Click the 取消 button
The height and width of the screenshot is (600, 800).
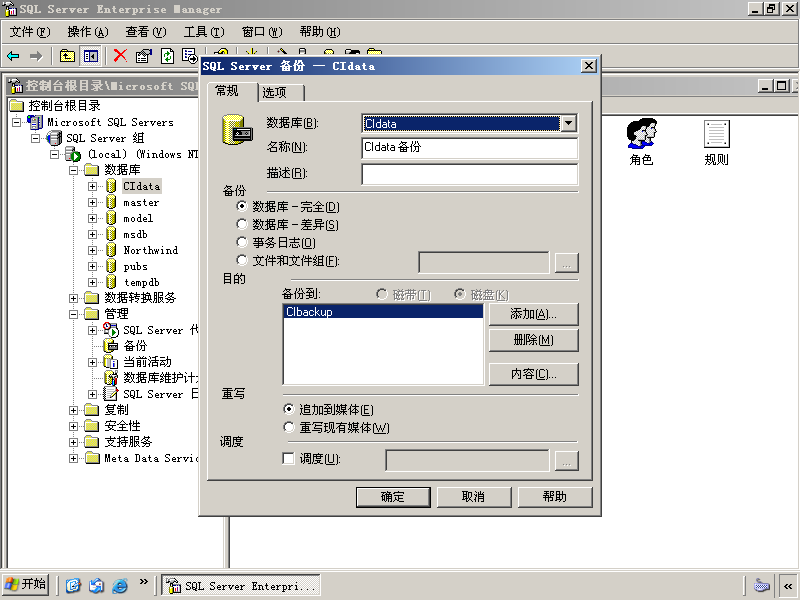coord(474,497)
